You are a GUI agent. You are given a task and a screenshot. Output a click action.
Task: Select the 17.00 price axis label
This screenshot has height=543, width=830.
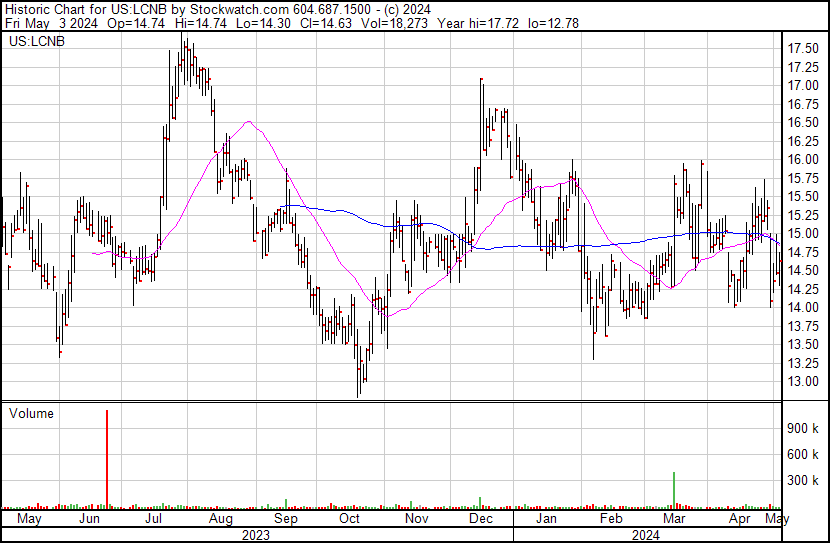click(803, 86)
